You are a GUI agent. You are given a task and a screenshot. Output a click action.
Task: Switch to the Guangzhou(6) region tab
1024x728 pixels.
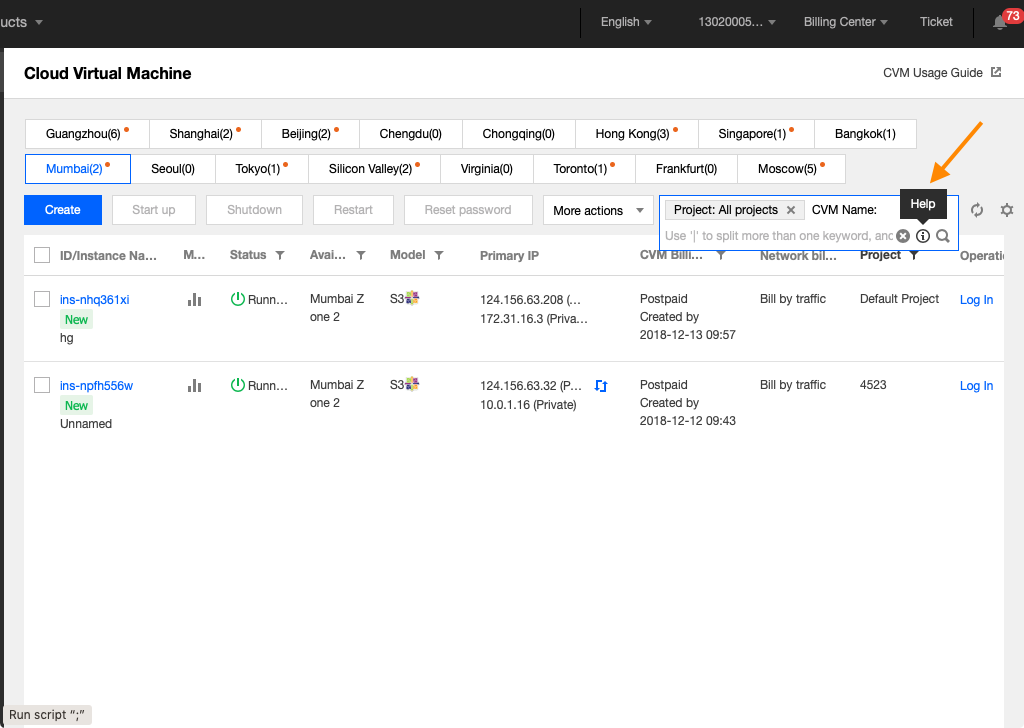88,134
